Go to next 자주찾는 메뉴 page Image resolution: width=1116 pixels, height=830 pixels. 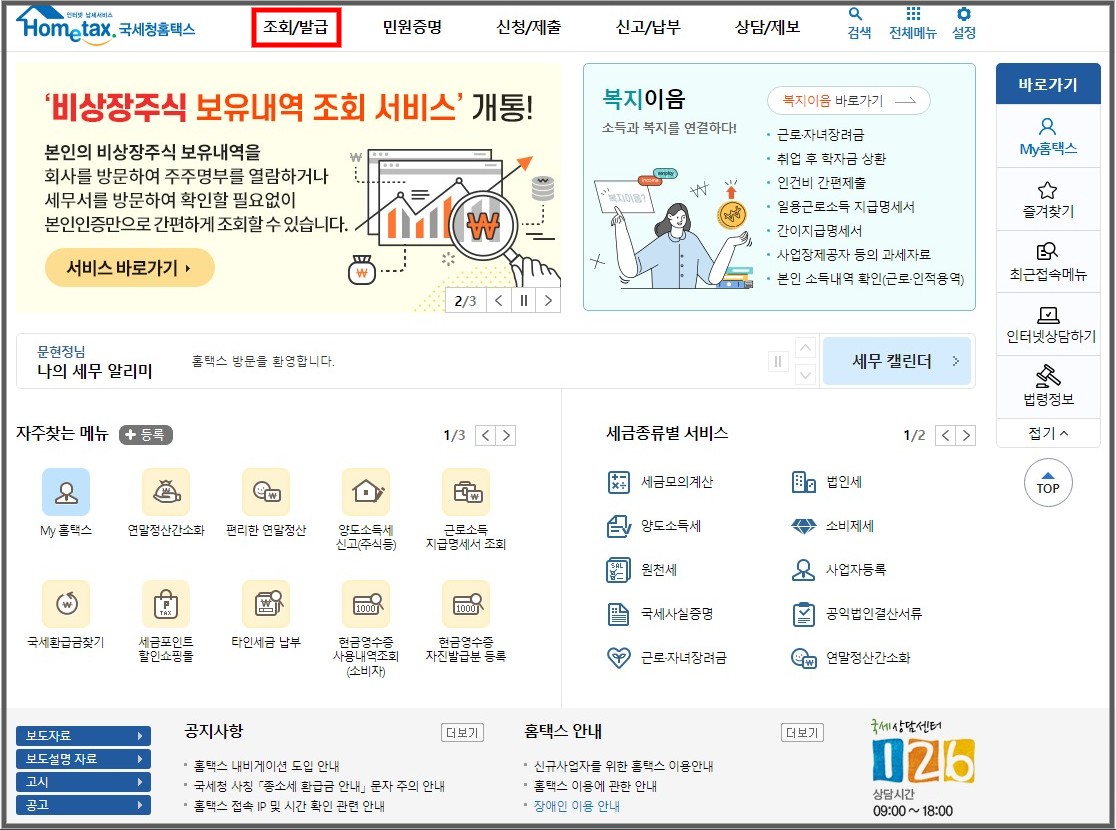click(x=506, y=435)
